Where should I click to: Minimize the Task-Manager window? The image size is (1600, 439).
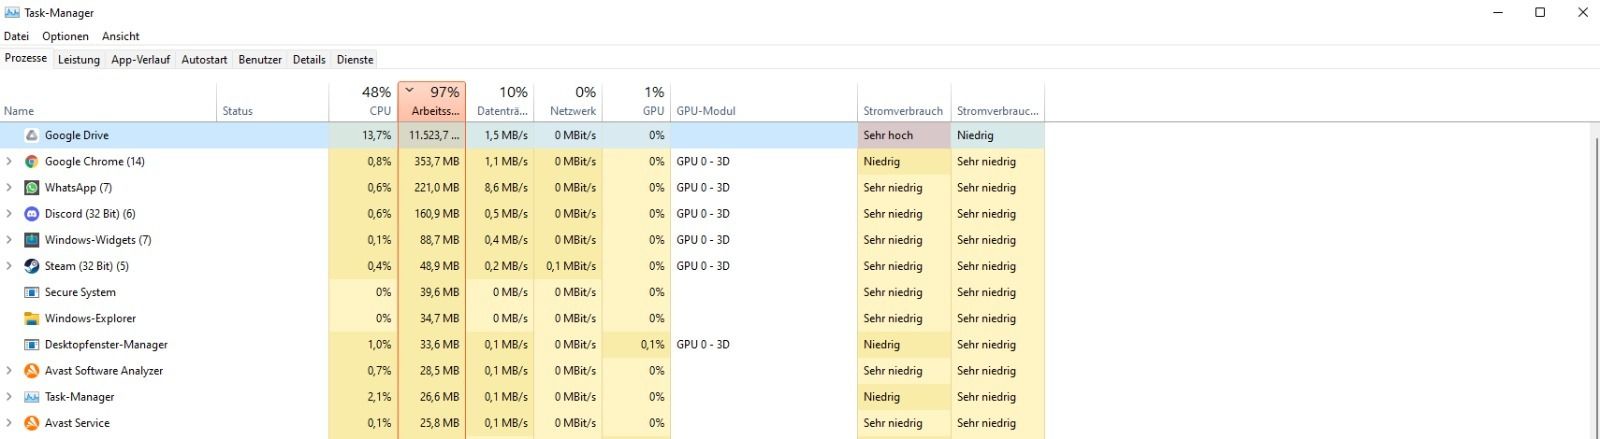click(x=1498, y=13)
